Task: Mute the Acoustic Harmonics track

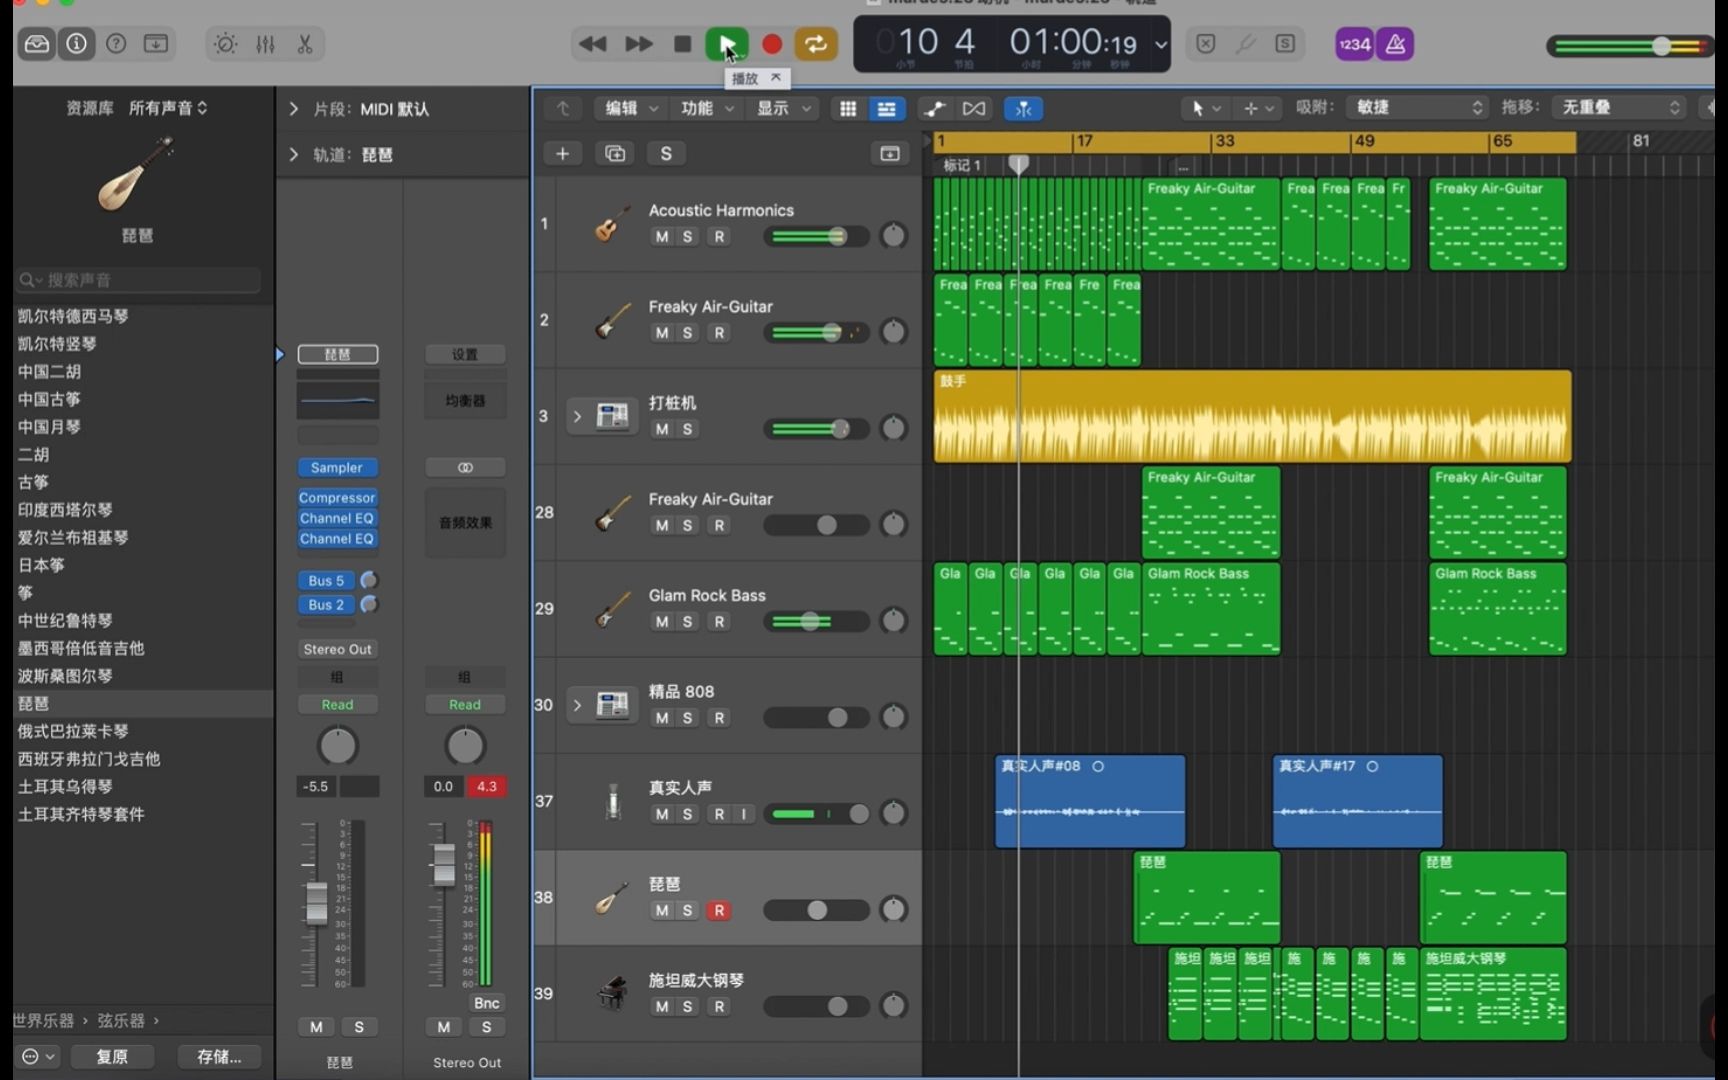Action: pyautogui.click(x=661, y=237)
